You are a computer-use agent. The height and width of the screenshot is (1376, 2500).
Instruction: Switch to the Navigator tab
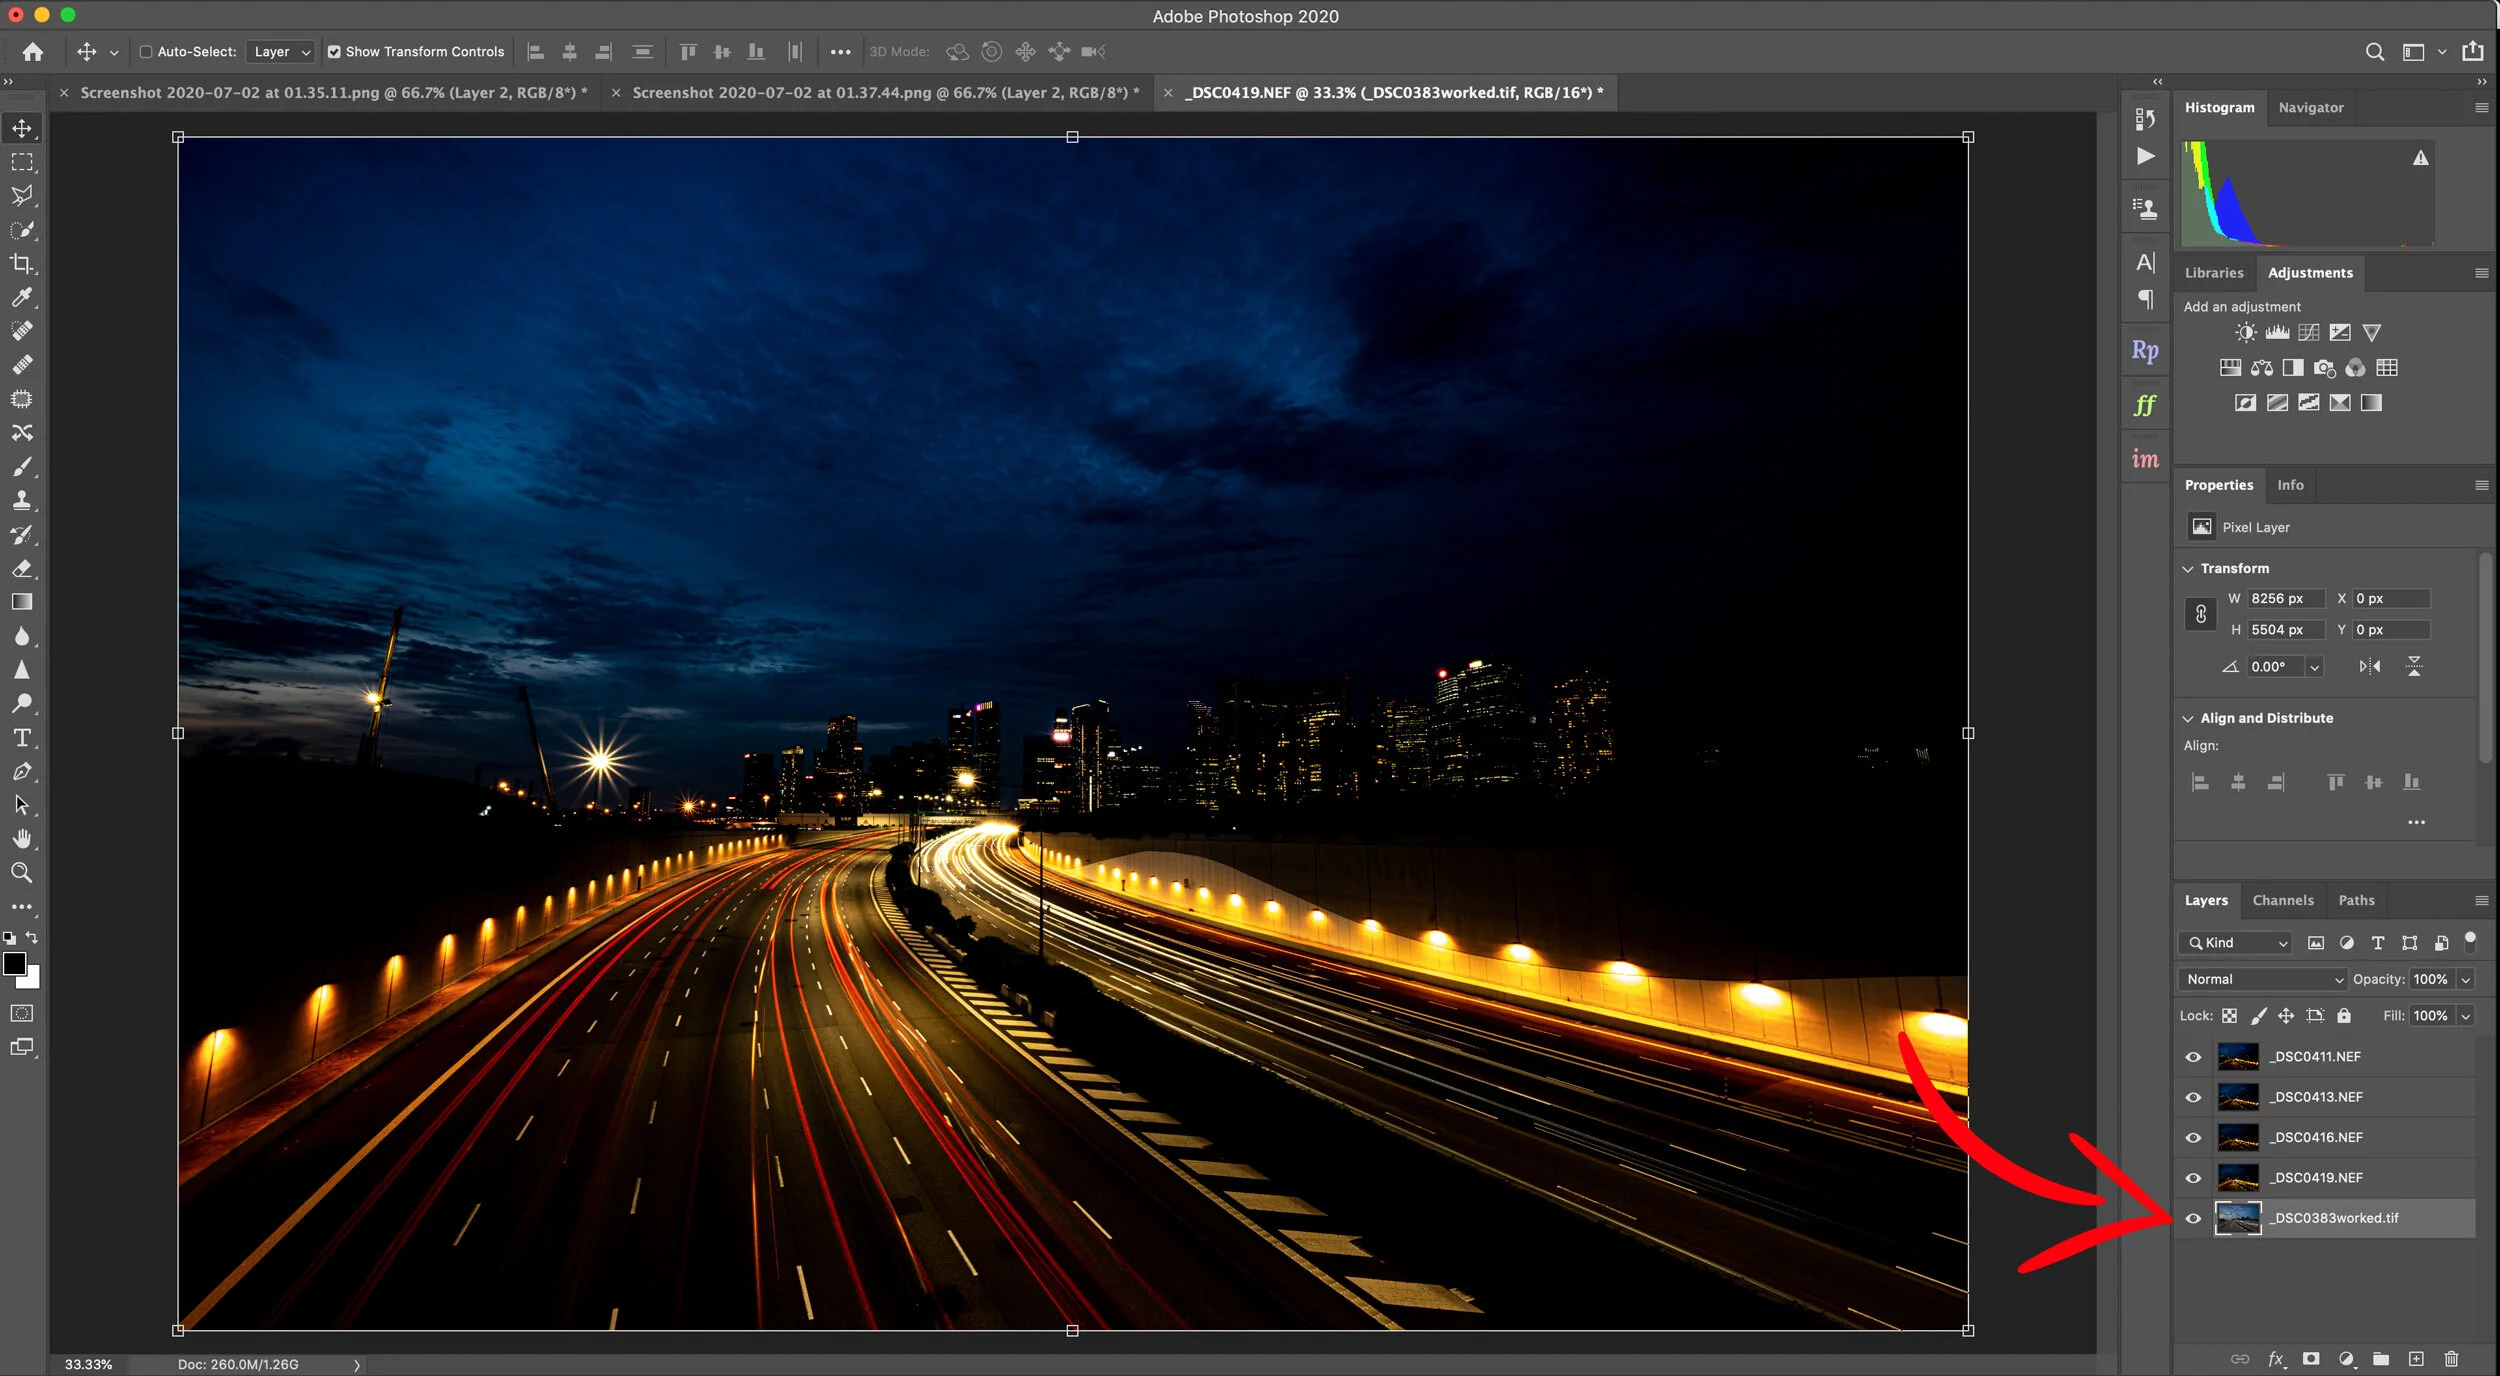click(x=2310, y=107)
